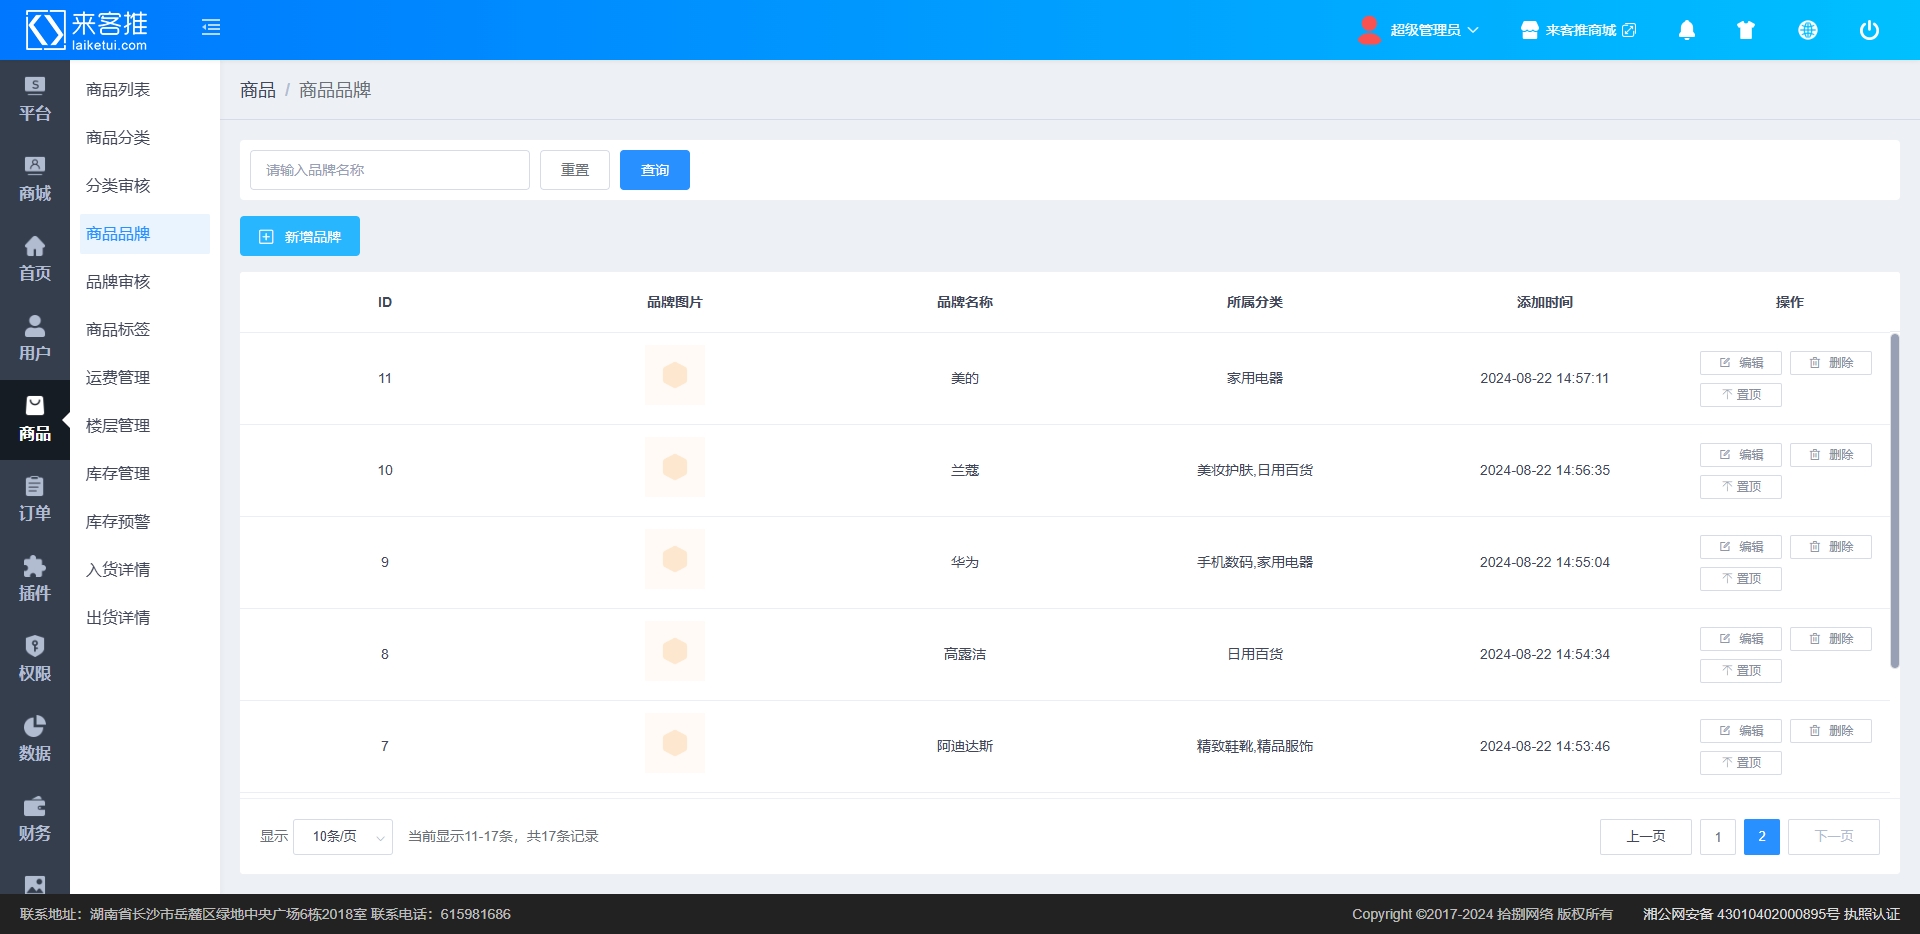
Task: Click the brand name search field
Action: [x=390, y=170]
